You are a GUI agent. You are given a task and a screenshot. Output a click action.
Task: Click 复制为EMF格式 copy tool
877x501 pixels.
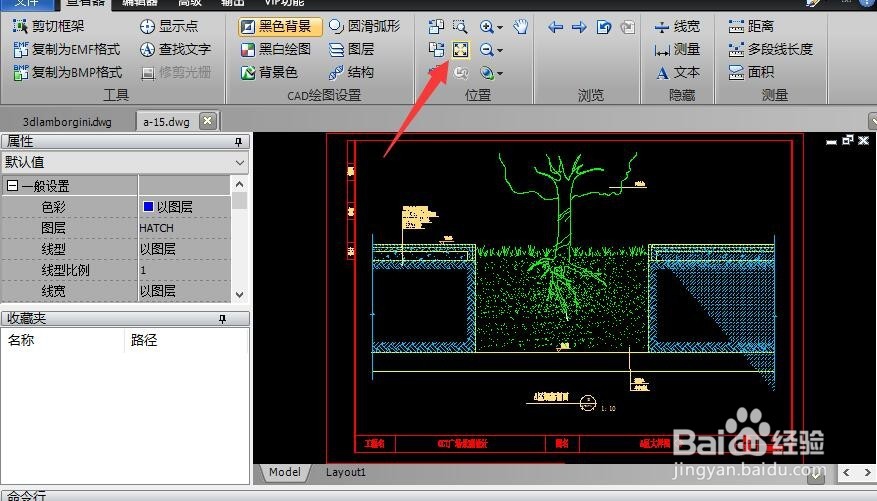point(67,49)
